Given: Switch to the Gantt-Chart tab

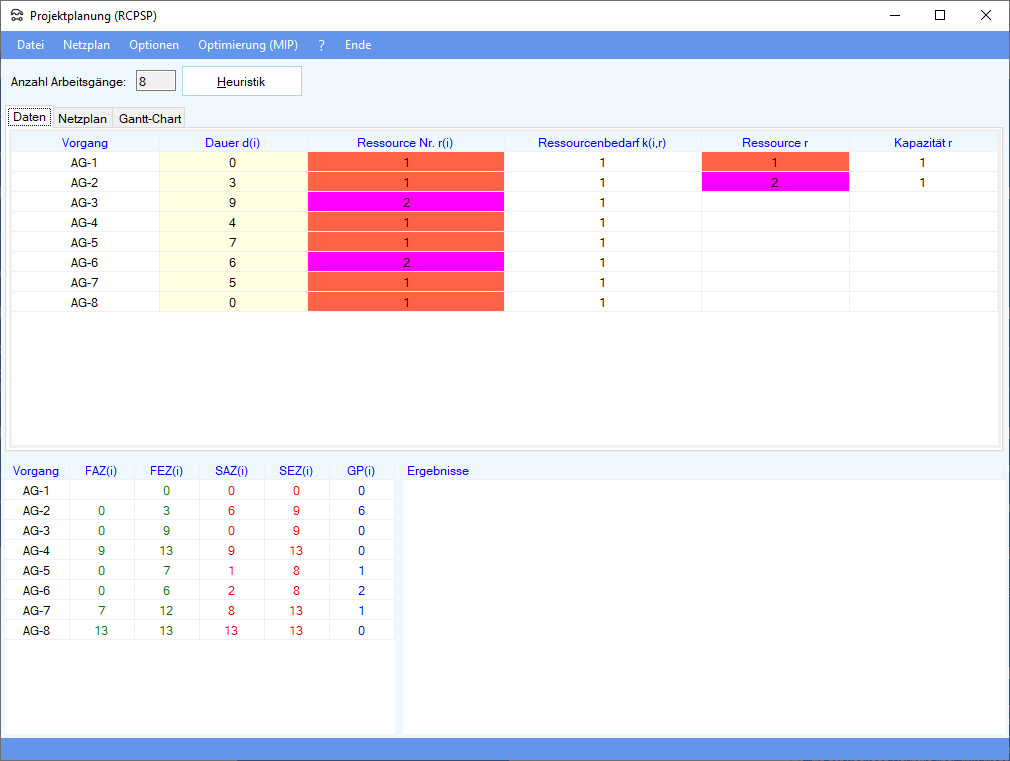Looking at the screenshot, I should point(150,118).
